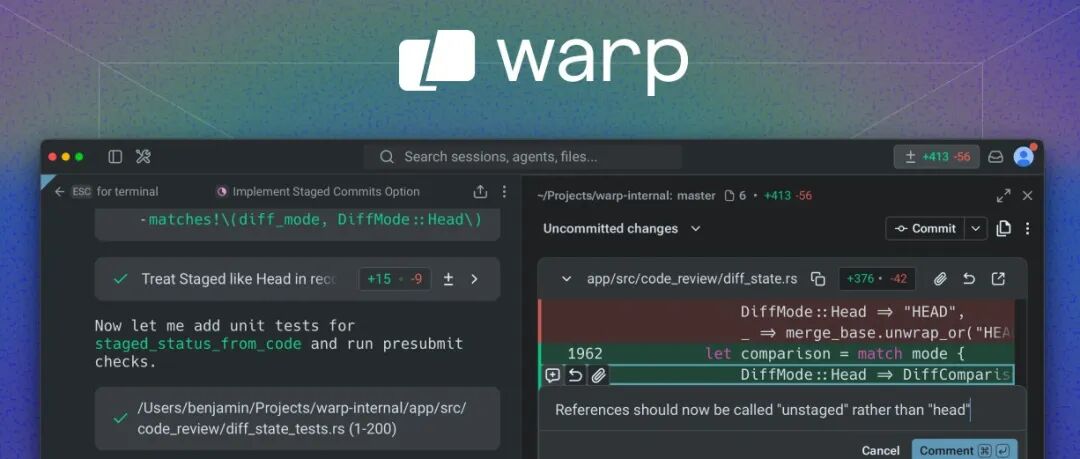The image size is (1080, 459).
Task: Open the +413 -56 diff summary button
Action: pos(936,157)
